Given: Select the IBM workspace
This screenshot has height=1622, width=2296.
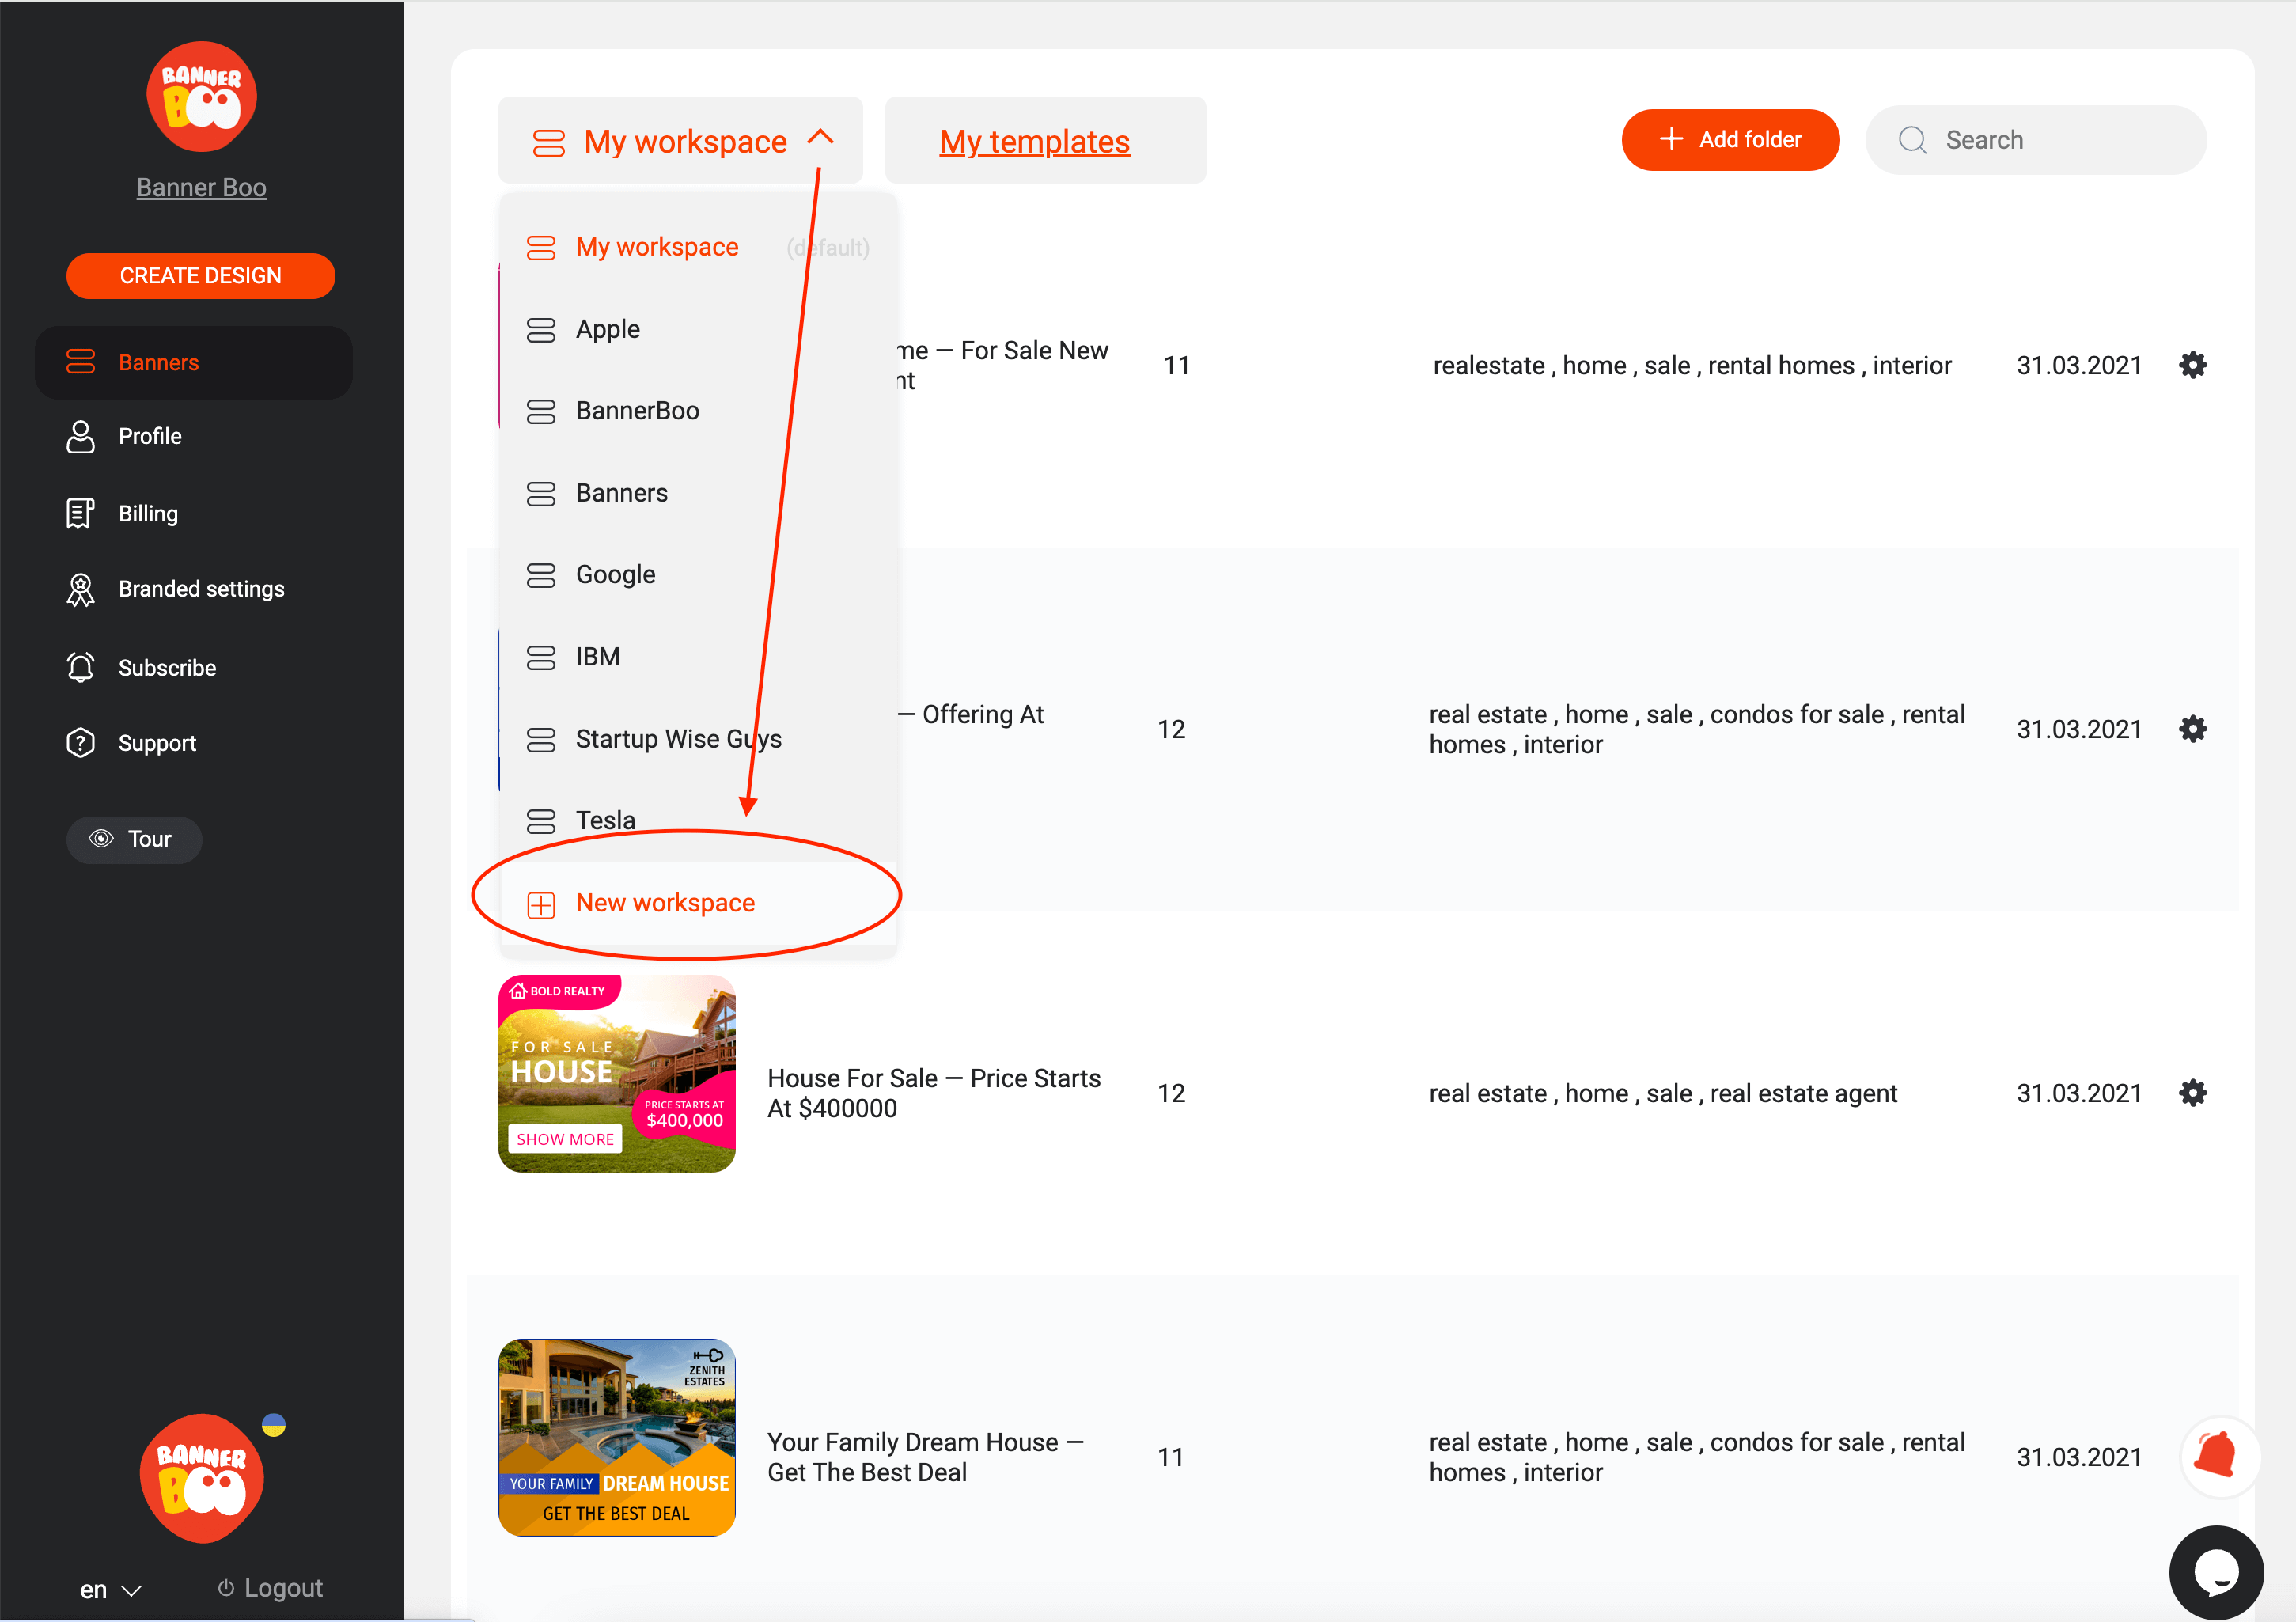Looking at the screenshot, I should [698, 657].
